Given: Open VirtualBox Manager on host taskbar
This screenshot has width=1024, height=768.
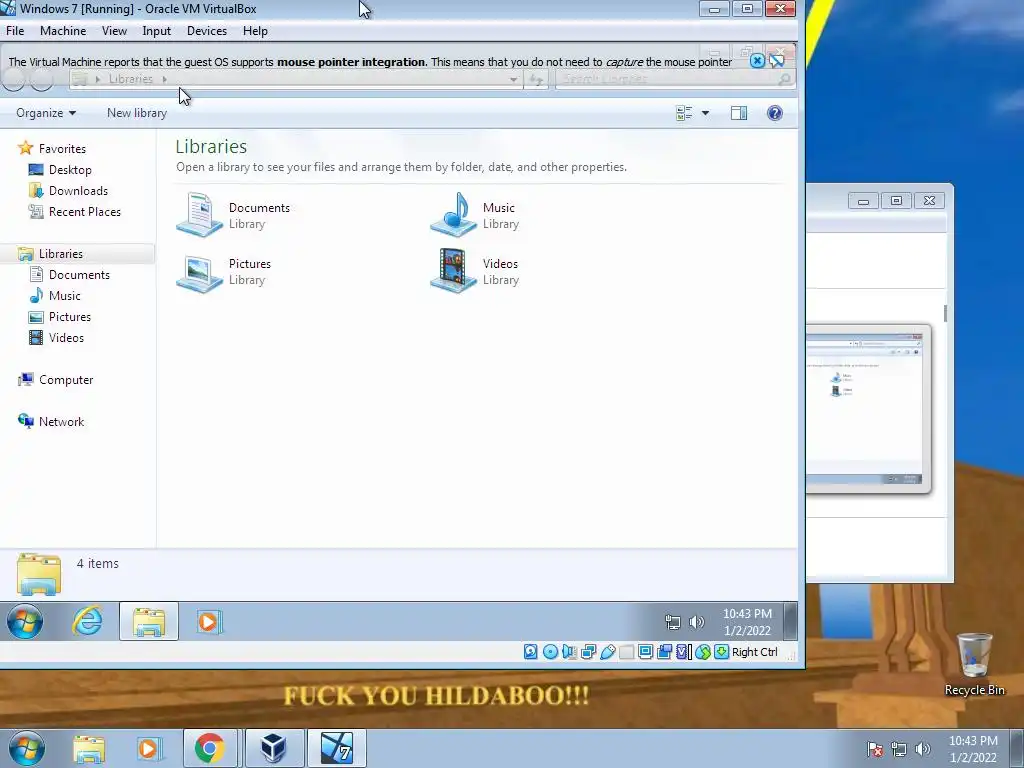Looking at the screenshot, I should (x=273, y=748).
